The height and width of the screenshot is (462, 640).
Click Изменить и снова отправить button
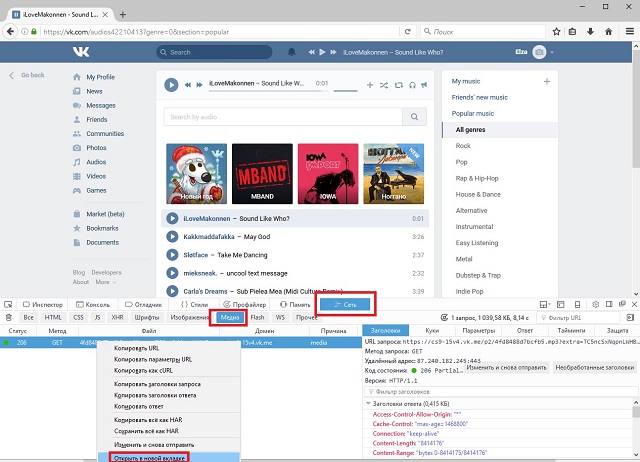coord(506,368)
